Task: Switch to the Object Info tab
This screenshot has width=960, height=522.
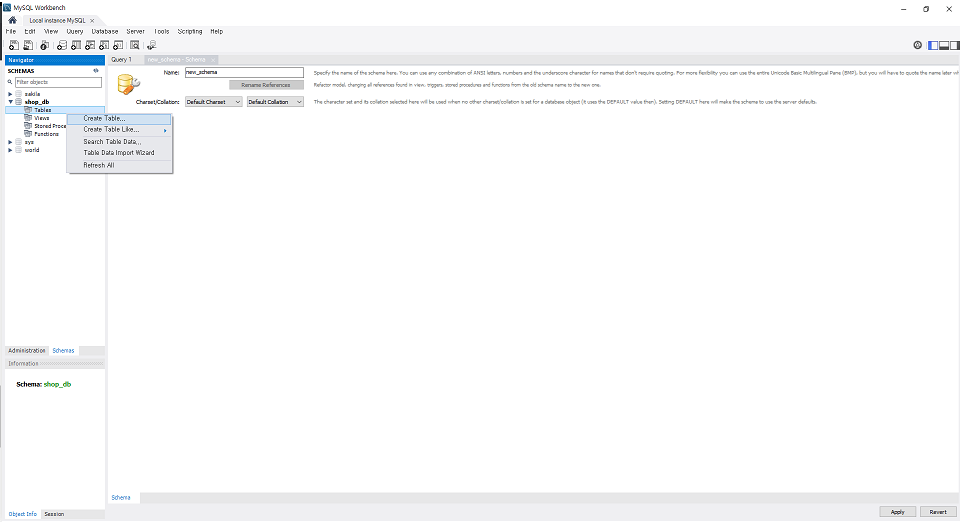Action: (x=23, y=514)
